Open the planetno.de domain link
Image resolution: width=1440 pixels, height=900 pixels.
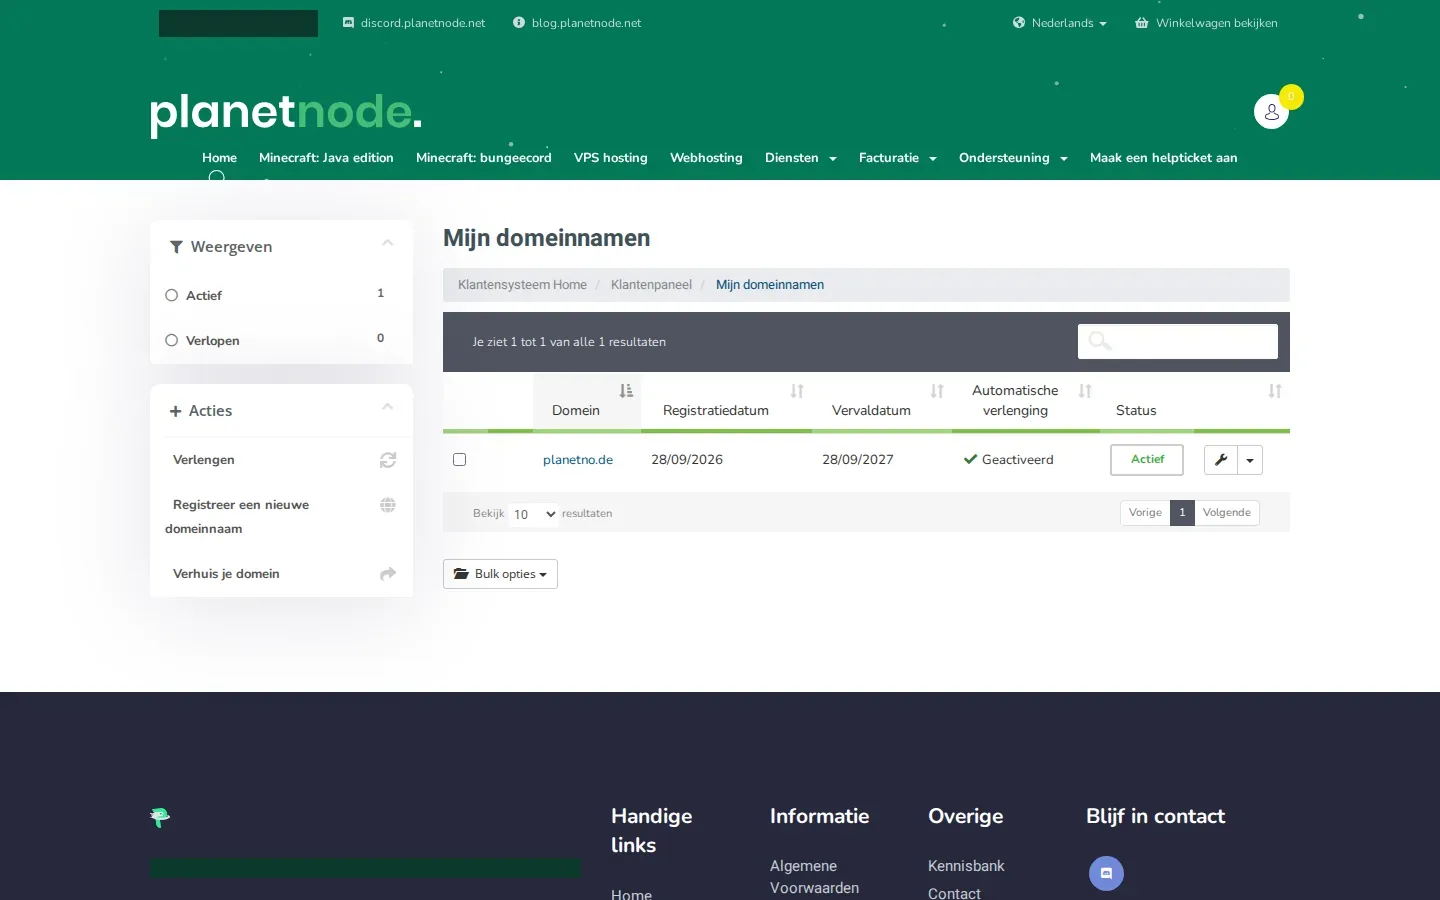[x=578, y=460]
